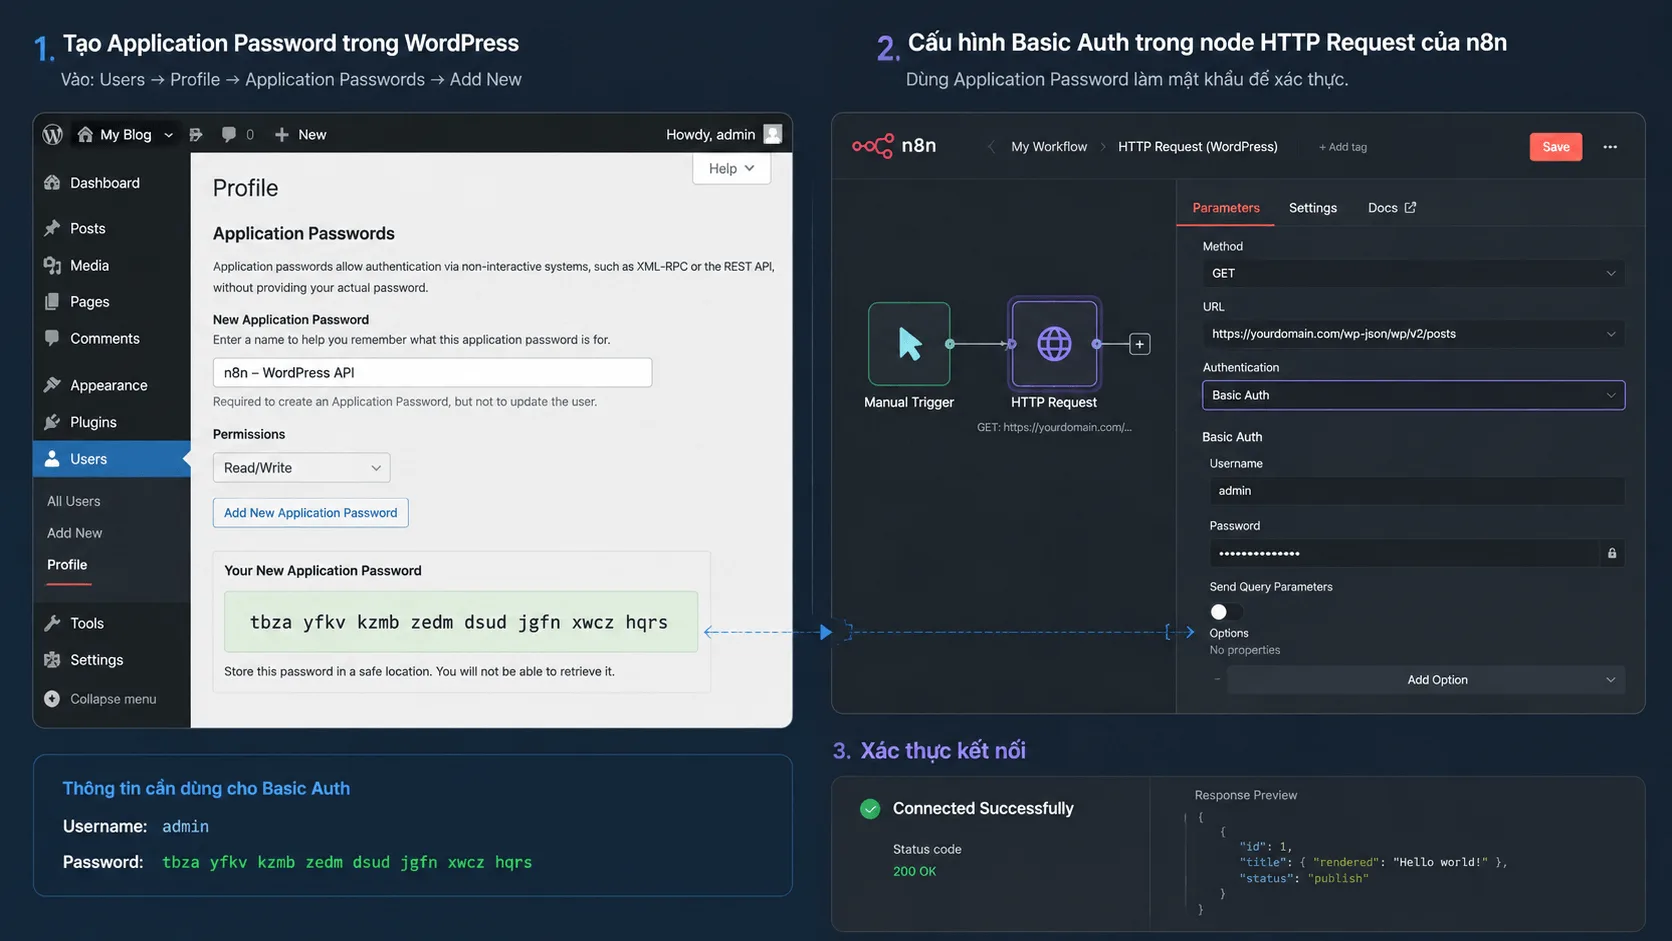Click the Tools wrench icon in sidebar
The image size is (1672, 941).
[52, 623]
